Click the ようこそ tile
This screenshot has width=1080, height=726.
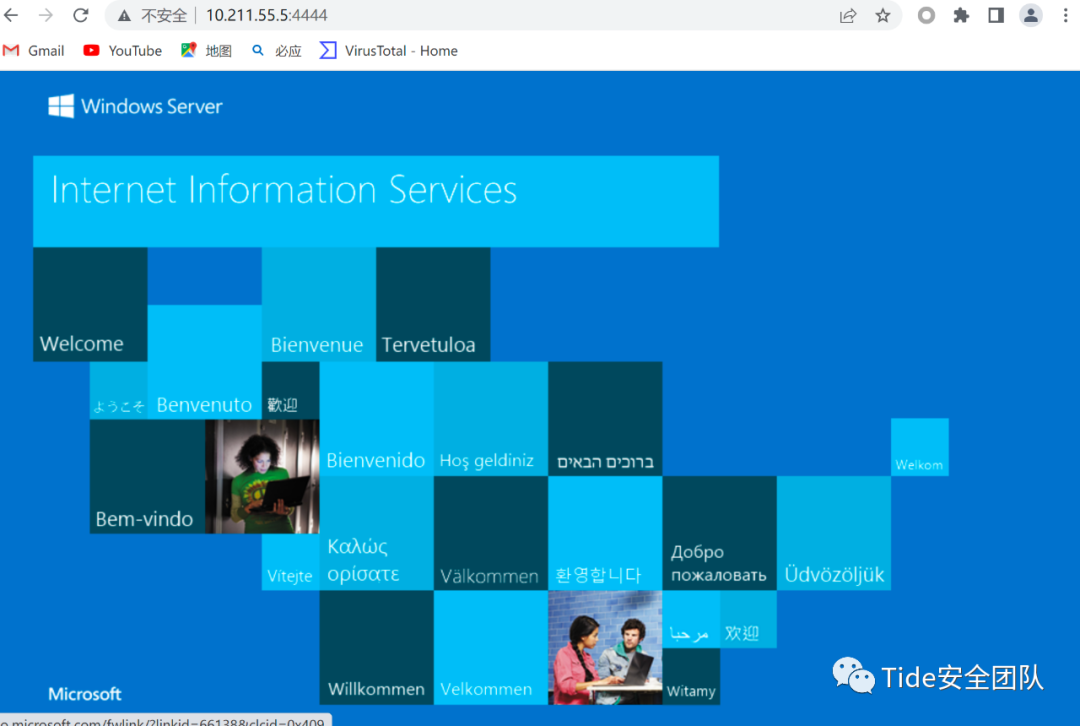[x=118, y=391]
